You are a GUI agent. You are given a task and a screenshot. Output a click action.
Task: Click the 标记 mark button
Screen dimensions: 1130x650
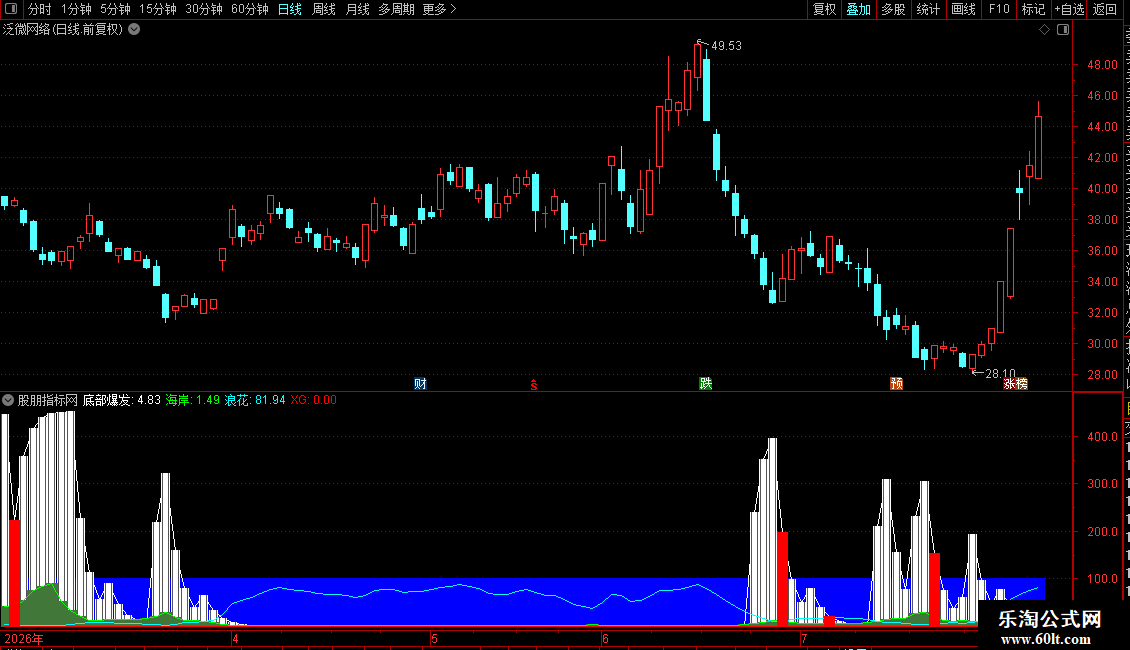pos(1033,9)
